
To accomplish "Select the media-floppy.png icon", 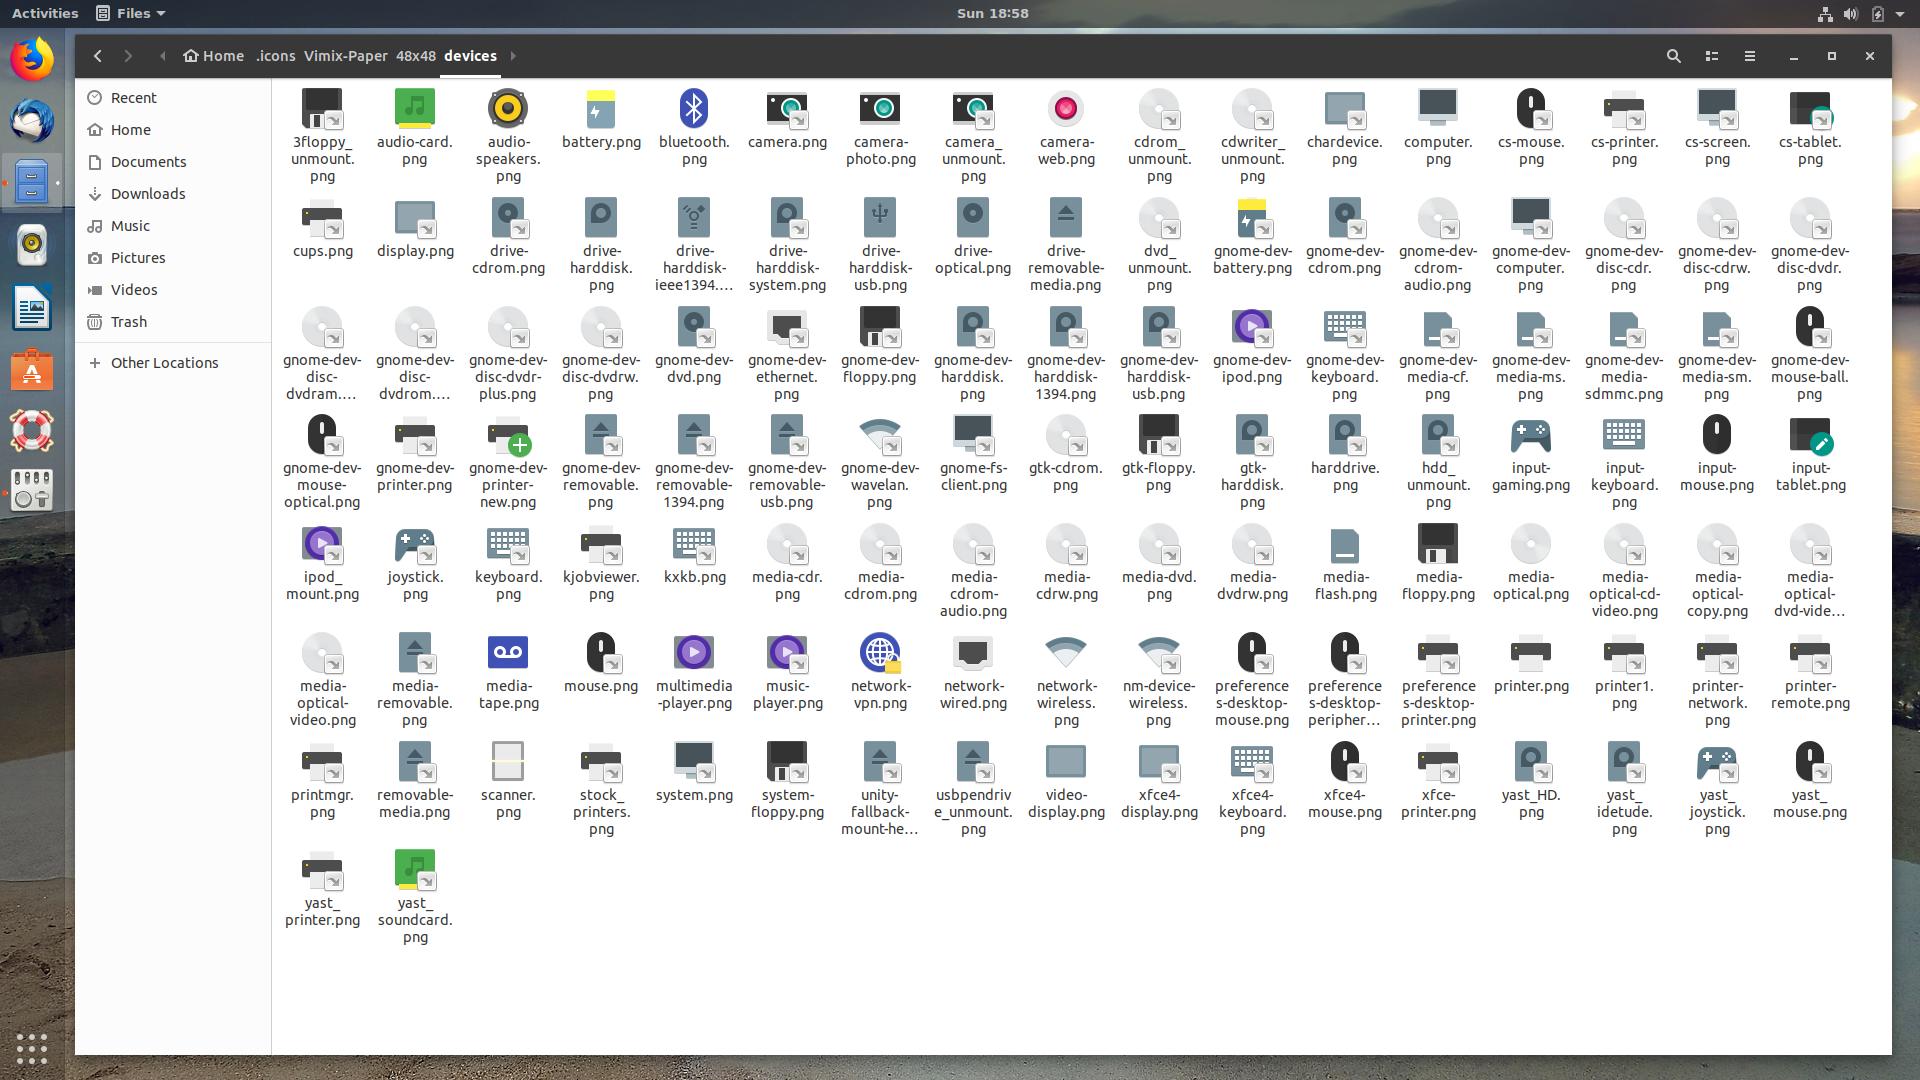I will tap(1438, 545).
